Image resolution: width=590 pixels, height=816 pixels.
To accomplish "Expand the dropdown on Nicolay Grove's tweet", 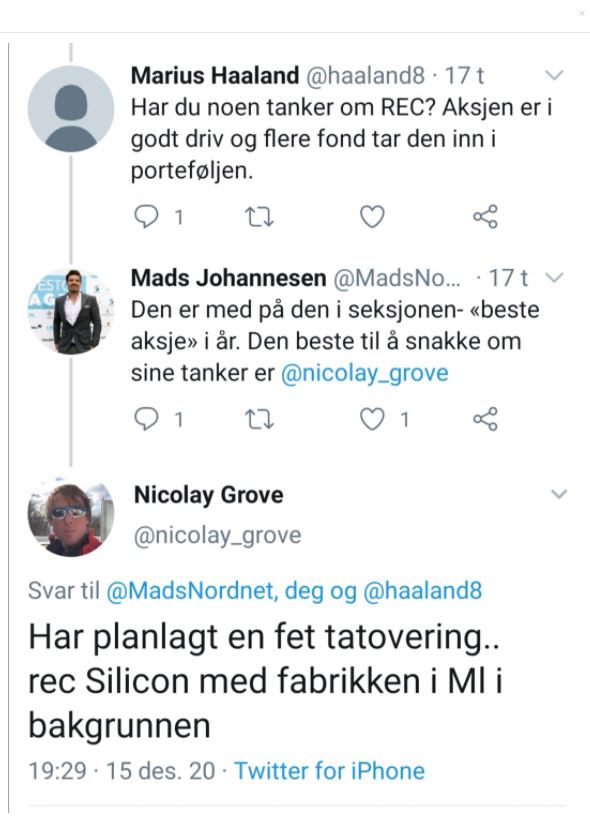I will (557, 492).
